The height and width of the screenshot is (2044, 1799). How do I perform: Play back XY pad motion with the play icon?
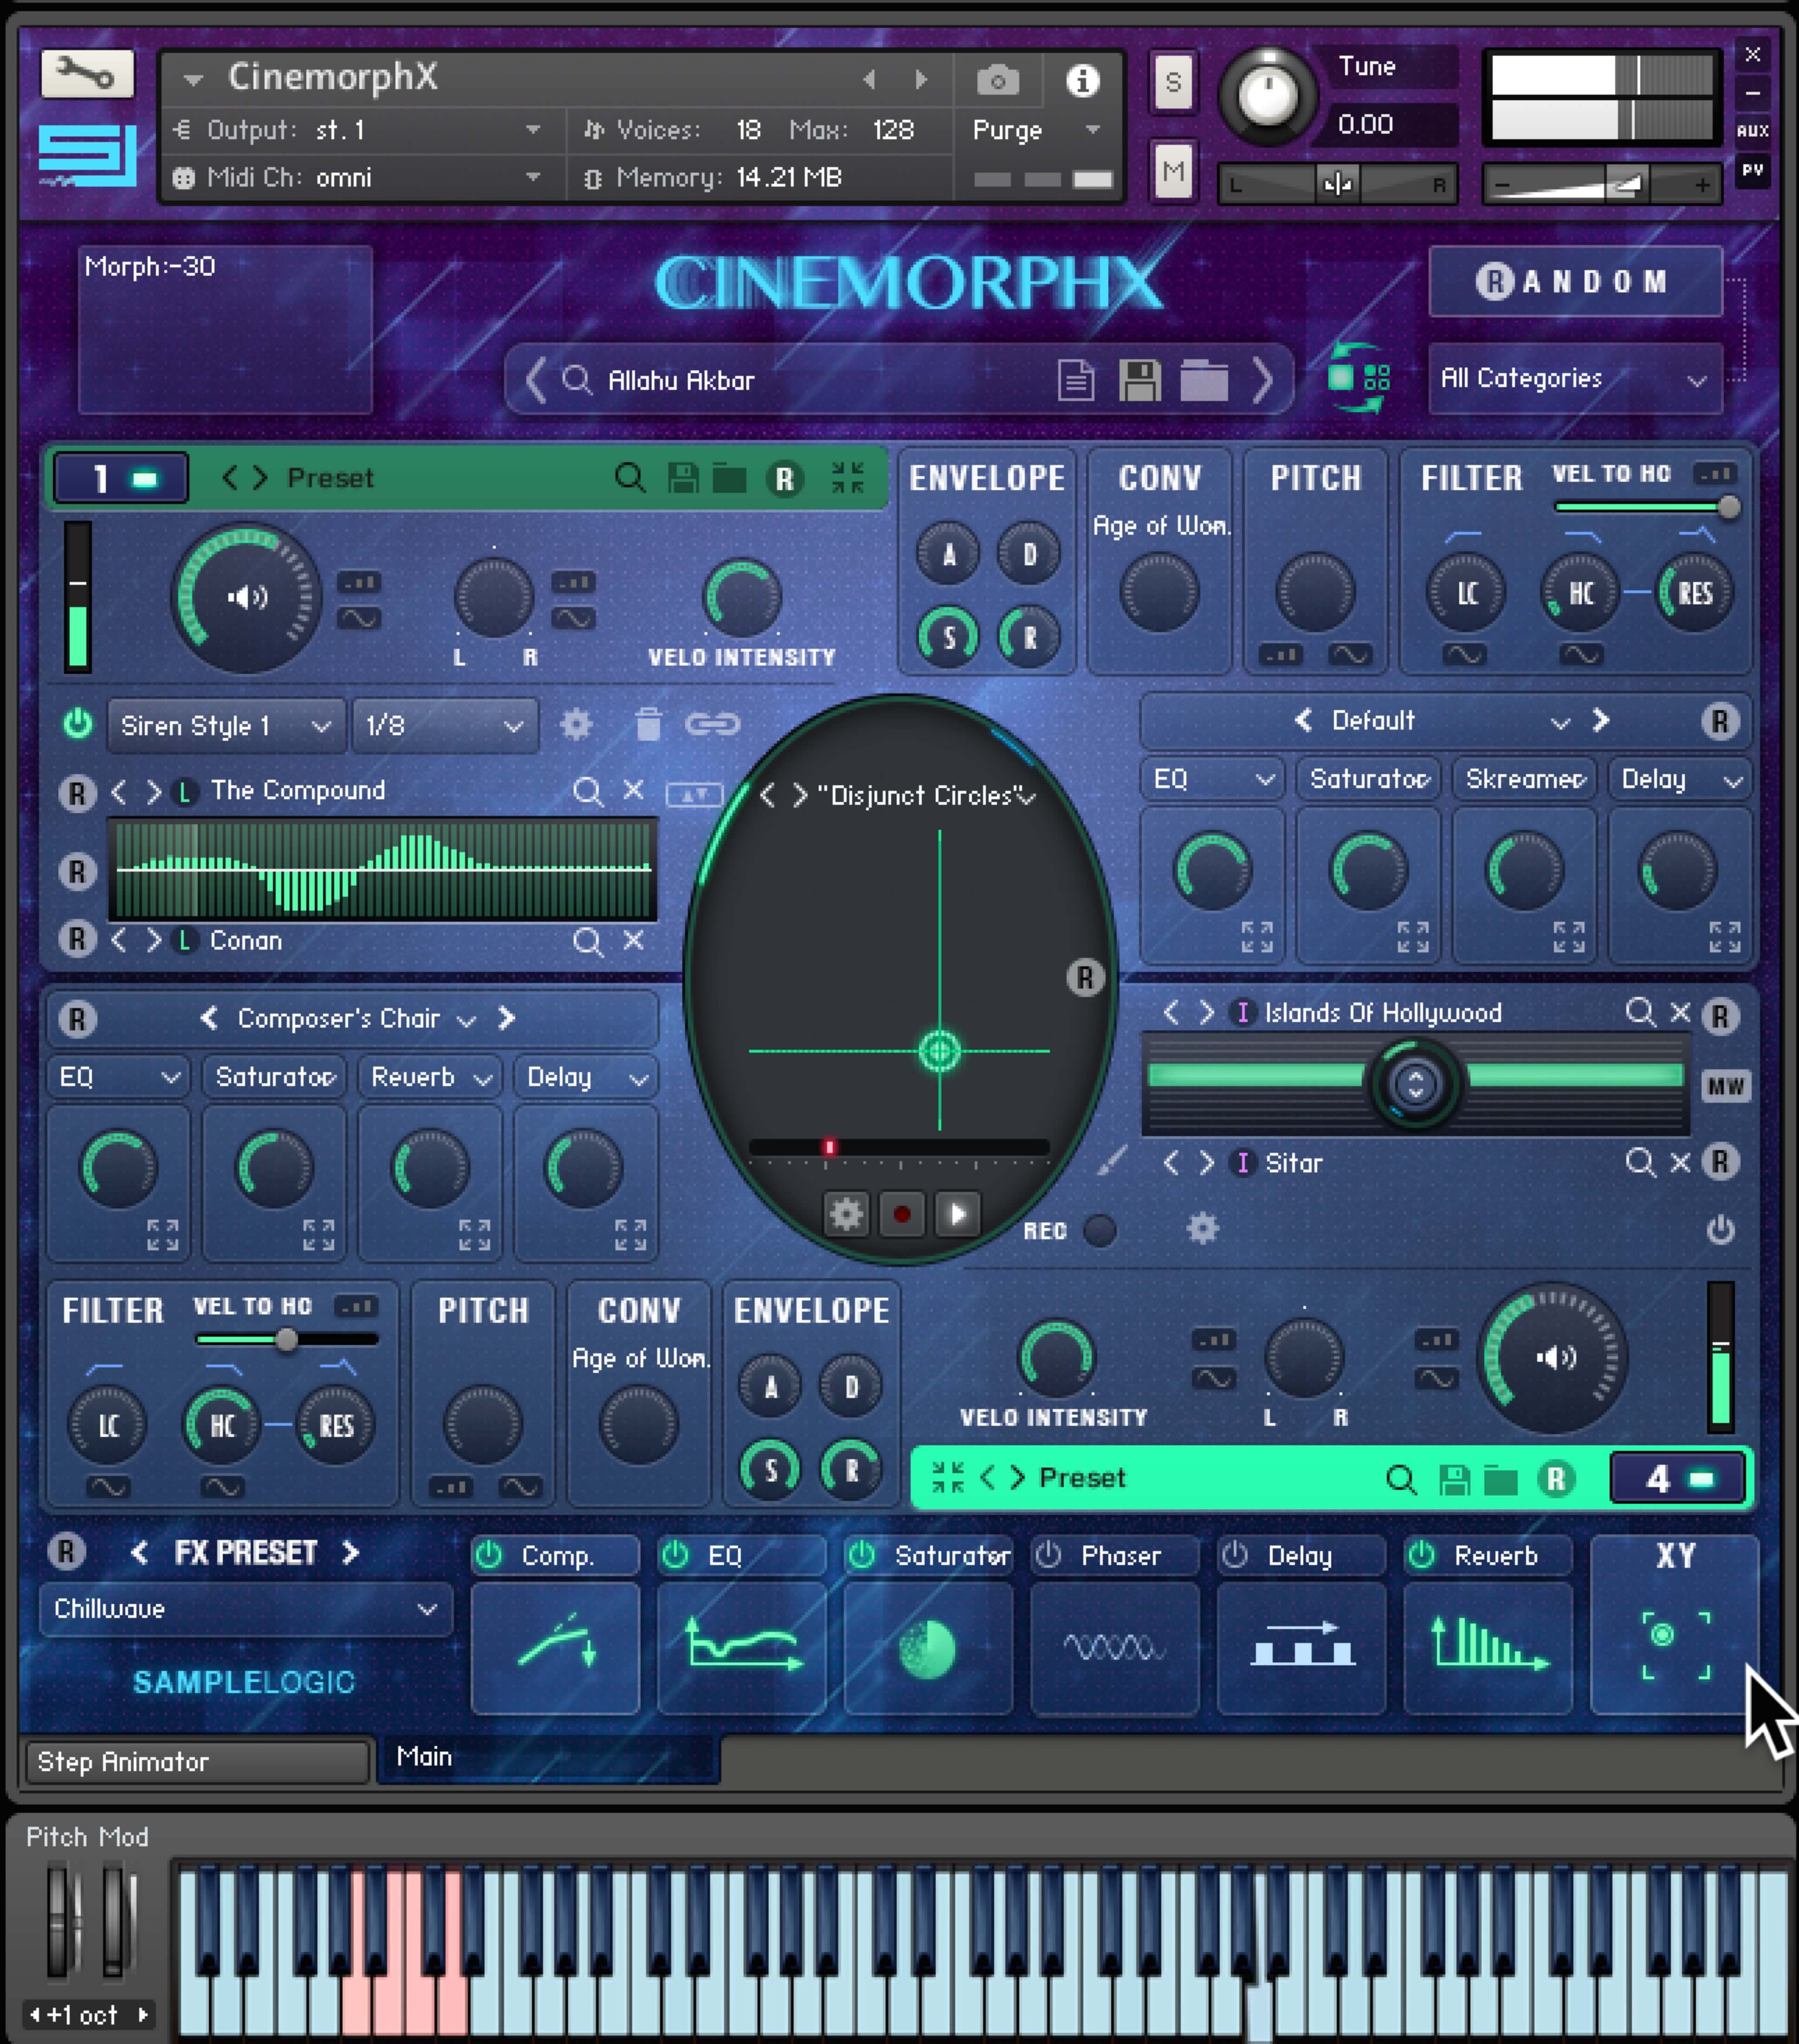[956, 1214]
